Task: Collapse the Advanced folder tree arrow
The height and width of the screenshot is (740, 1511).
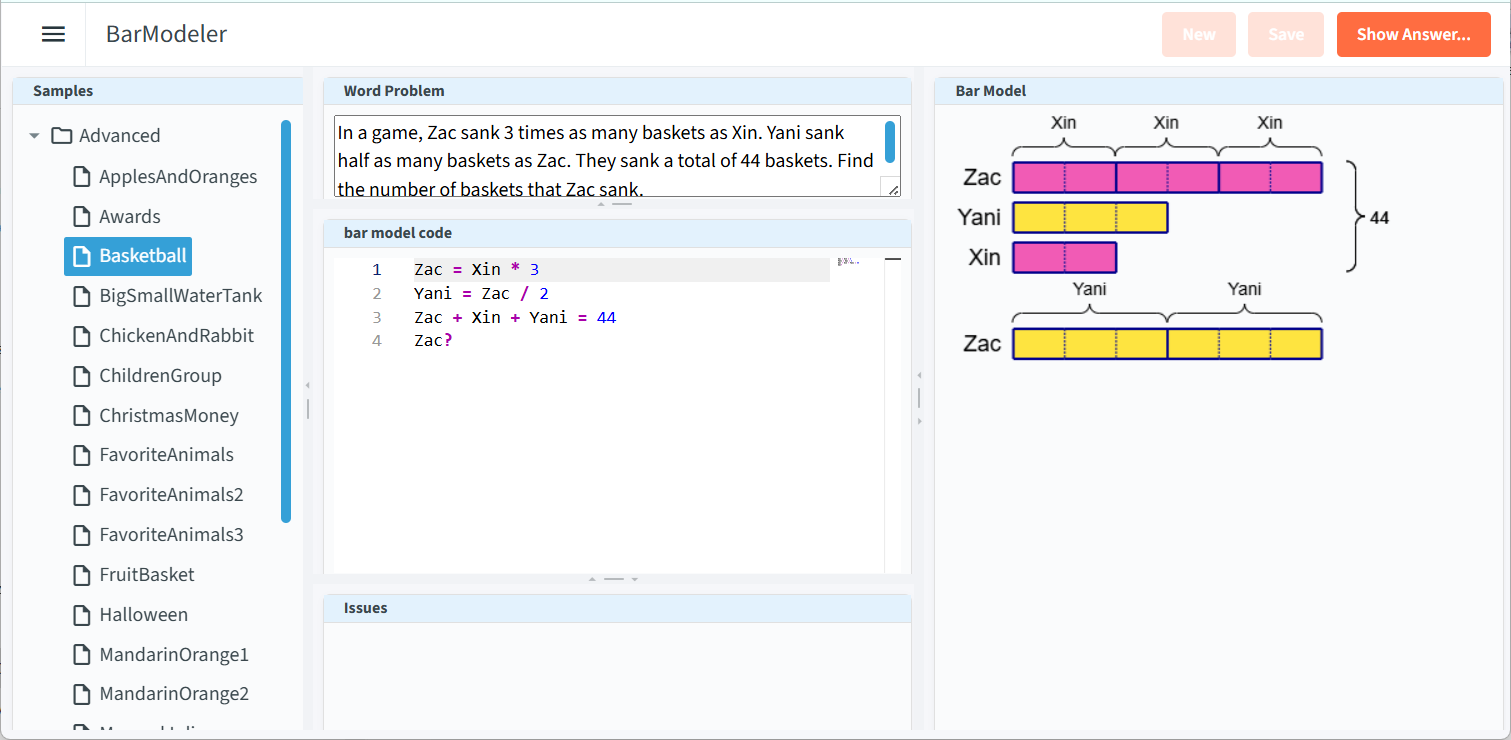Action: 35,136
